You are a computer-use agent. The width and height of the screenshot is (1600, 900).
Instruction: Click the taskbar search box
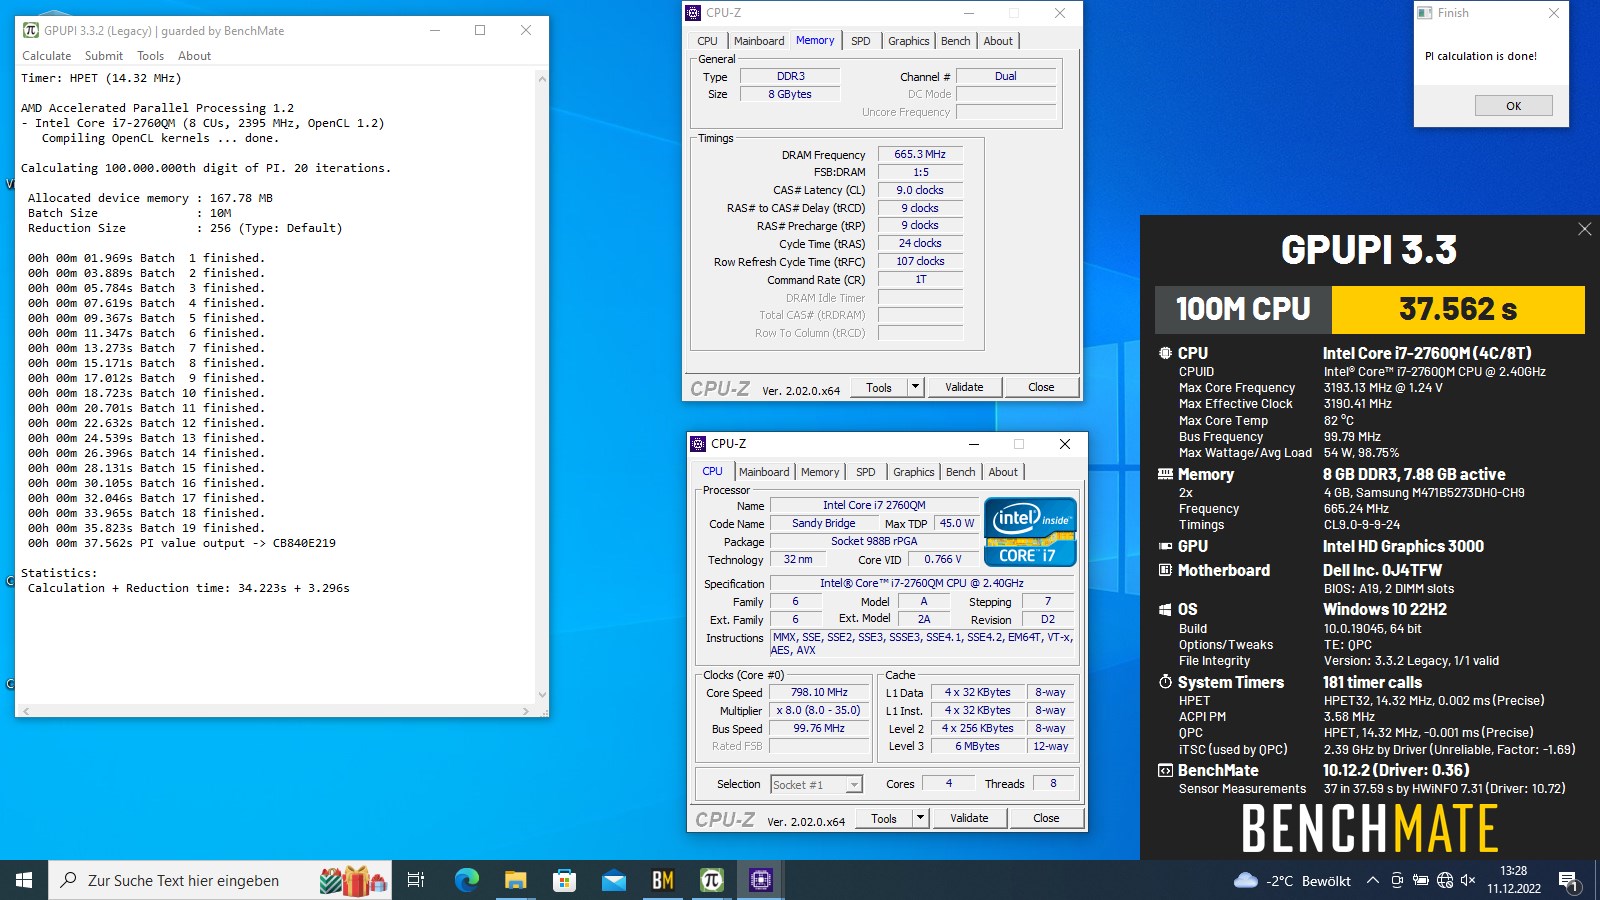219,880
